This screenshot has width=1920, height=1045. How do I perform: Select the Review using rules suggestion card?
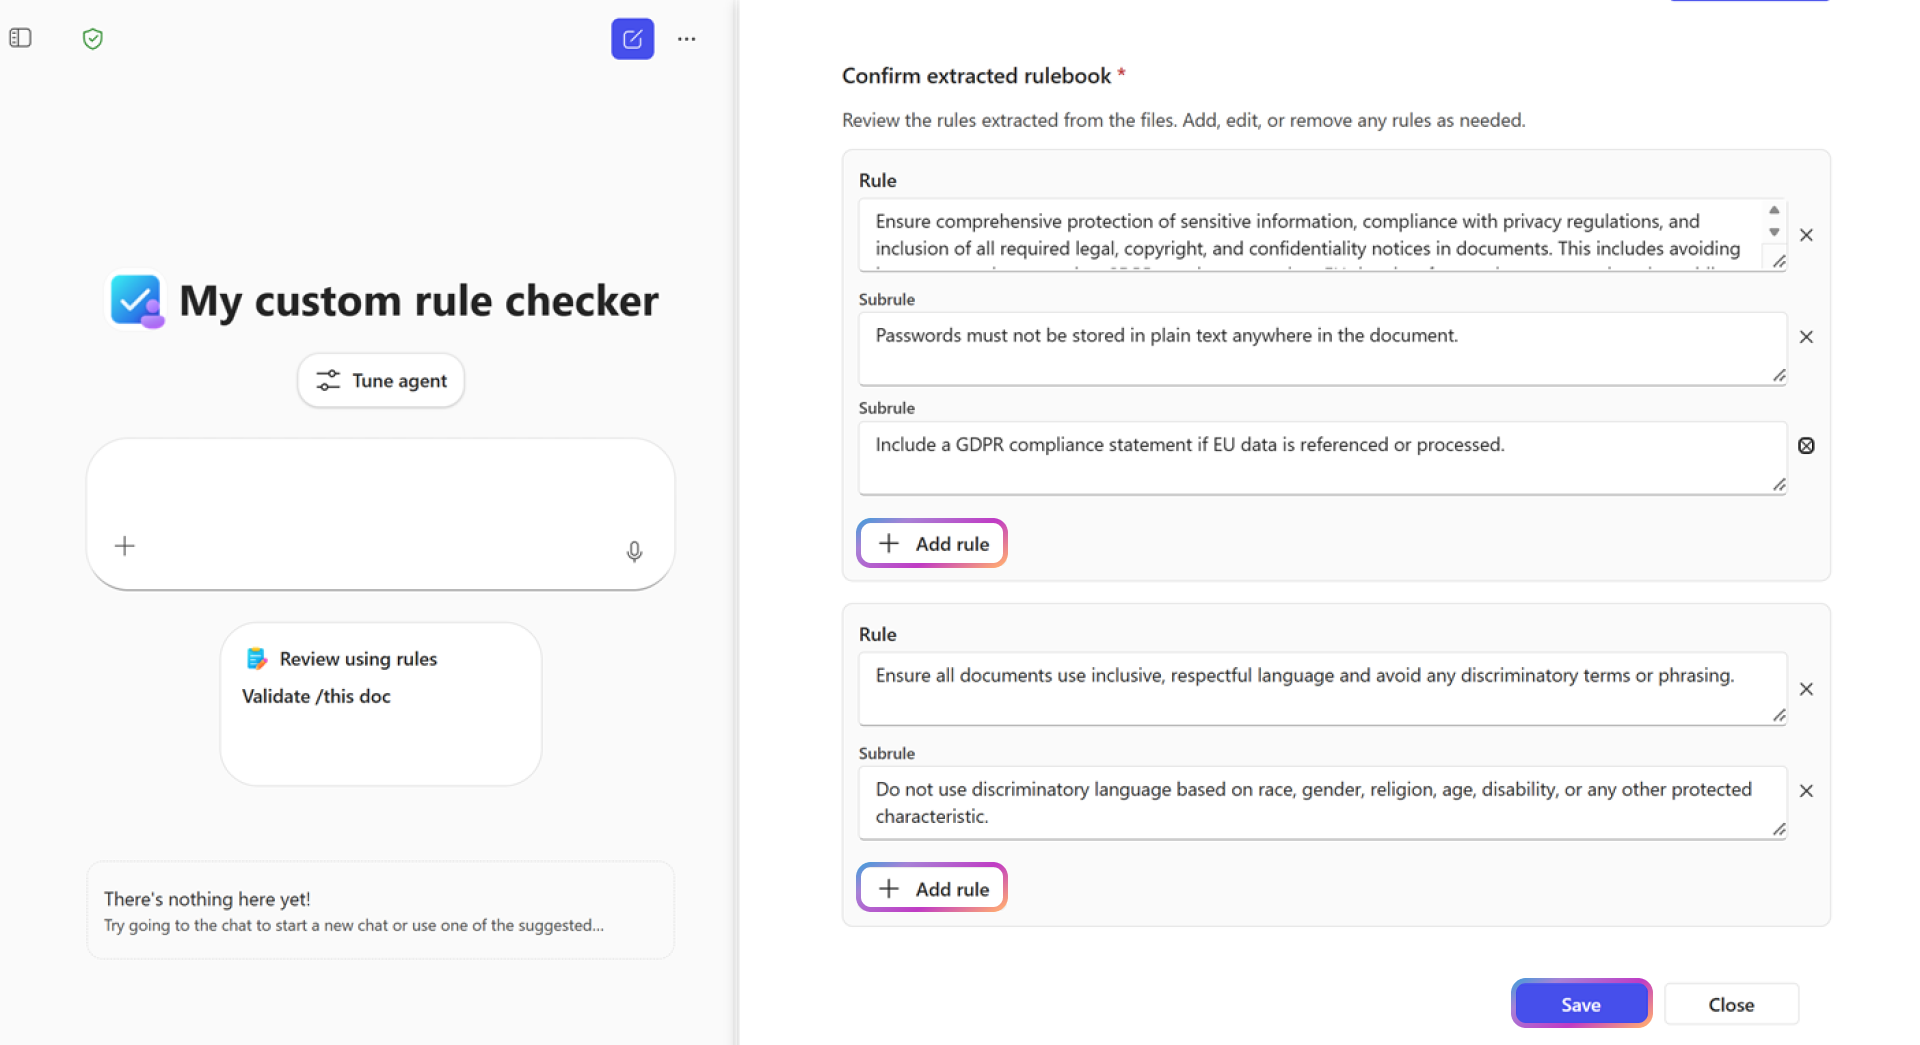pyautogui.click(x=380, y=703)
